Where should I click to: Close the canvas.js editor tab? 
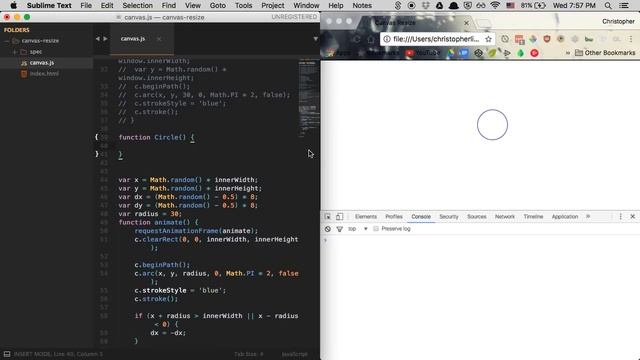[x=159, y=39]
